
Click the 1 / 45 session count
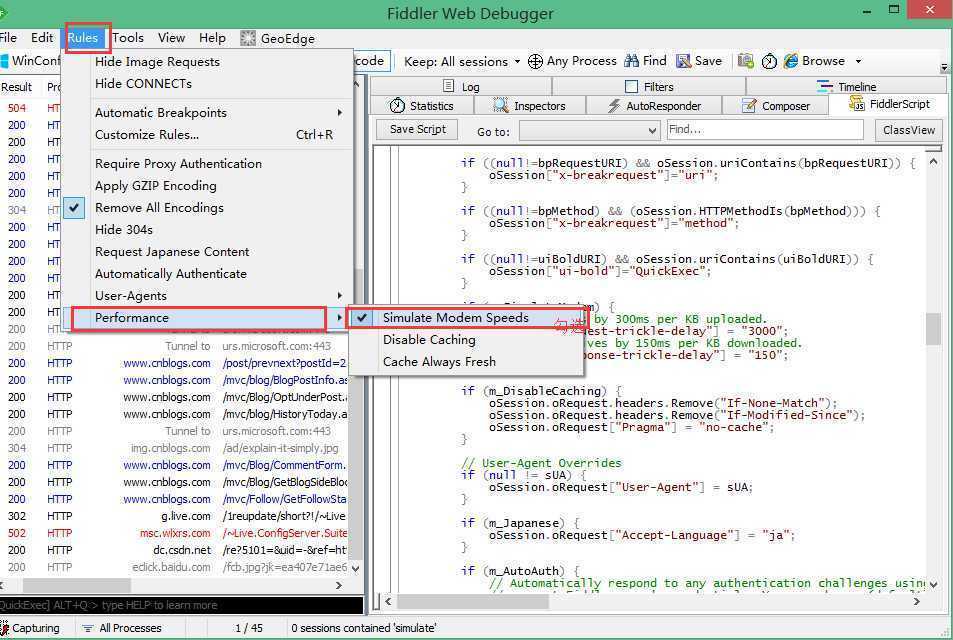point(249,628)
